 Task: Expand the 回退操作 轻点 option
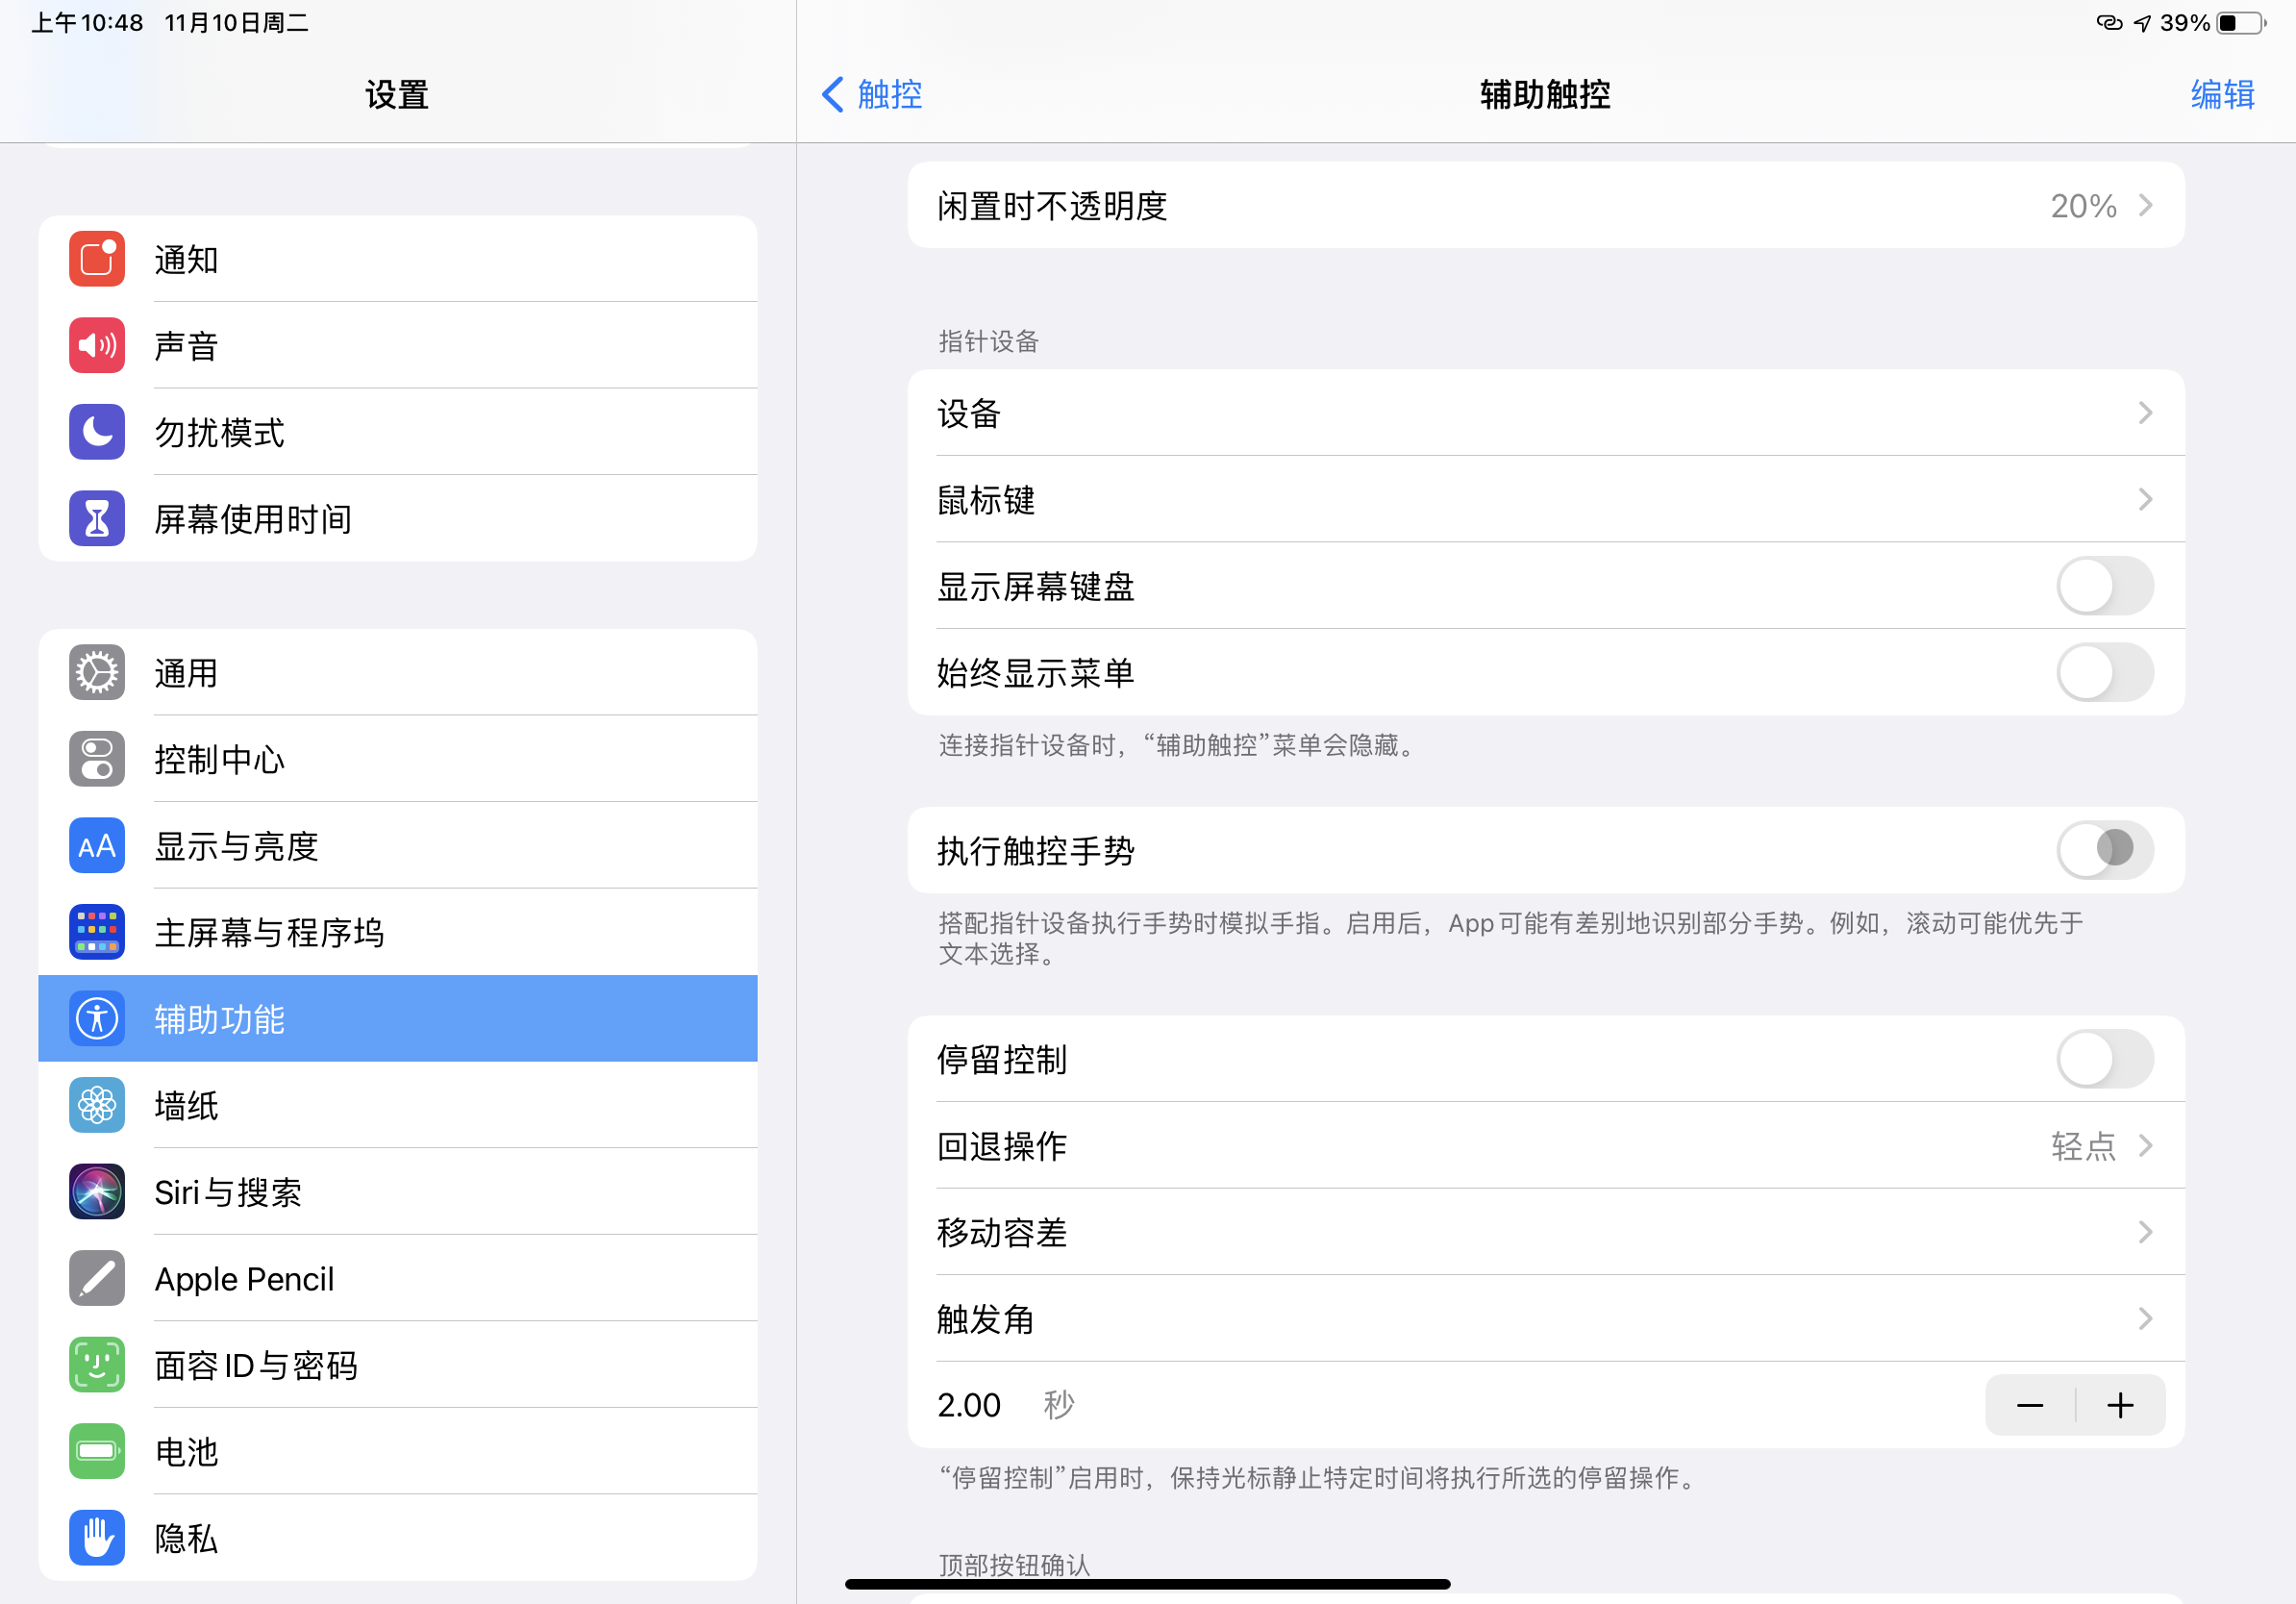pos(1545,1146)
